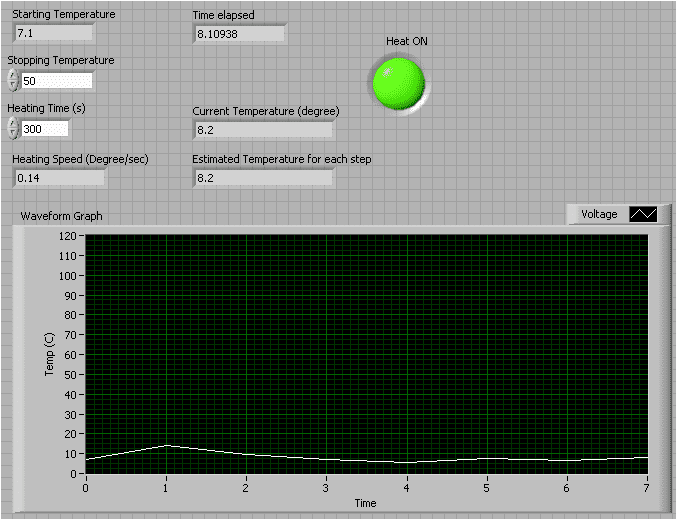Select the Heating Time input box
The image size is (677, 520).
click(x=44, y=129)
